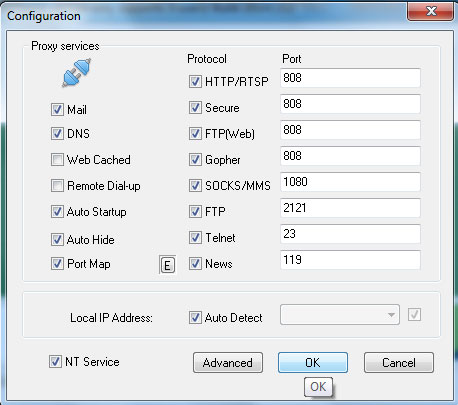This screenshot has width=458, height=405.
Task: Click the SOCKS/MMS port field showing 1080
Action: [350, 182]
